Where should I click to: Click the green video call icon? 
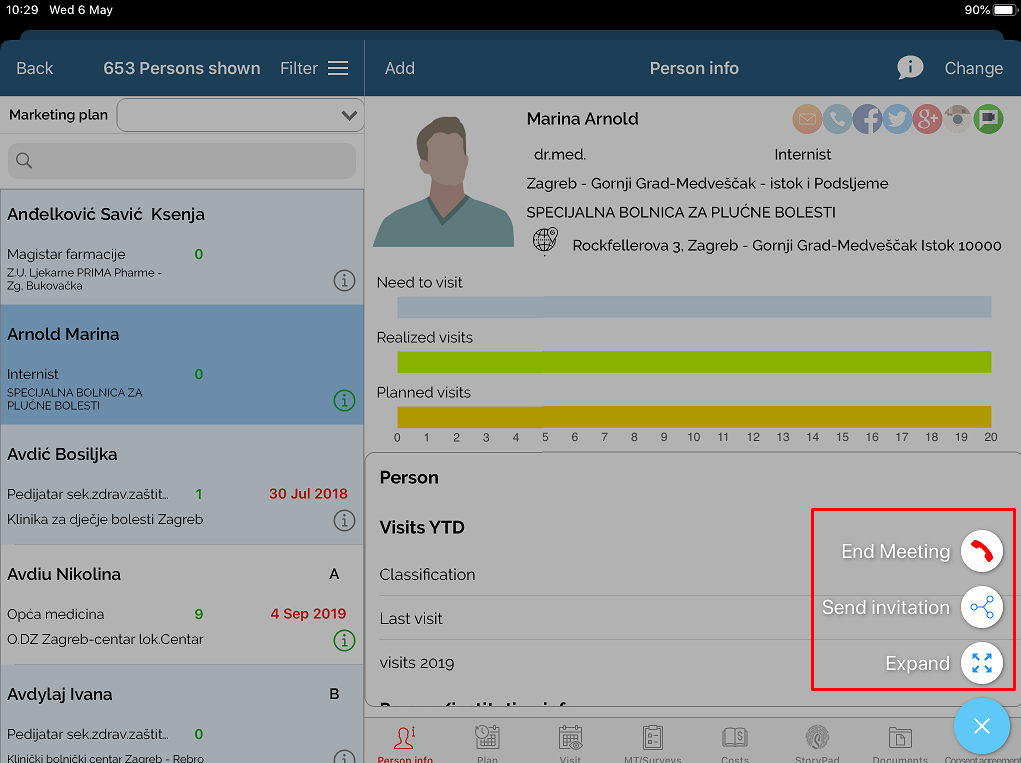[x=988, y=119]
